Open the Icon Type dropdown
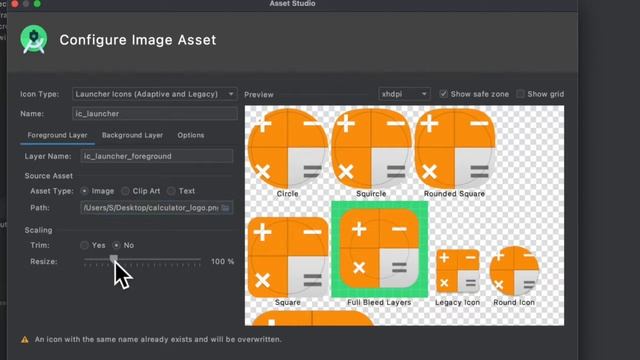 point(155,94)
